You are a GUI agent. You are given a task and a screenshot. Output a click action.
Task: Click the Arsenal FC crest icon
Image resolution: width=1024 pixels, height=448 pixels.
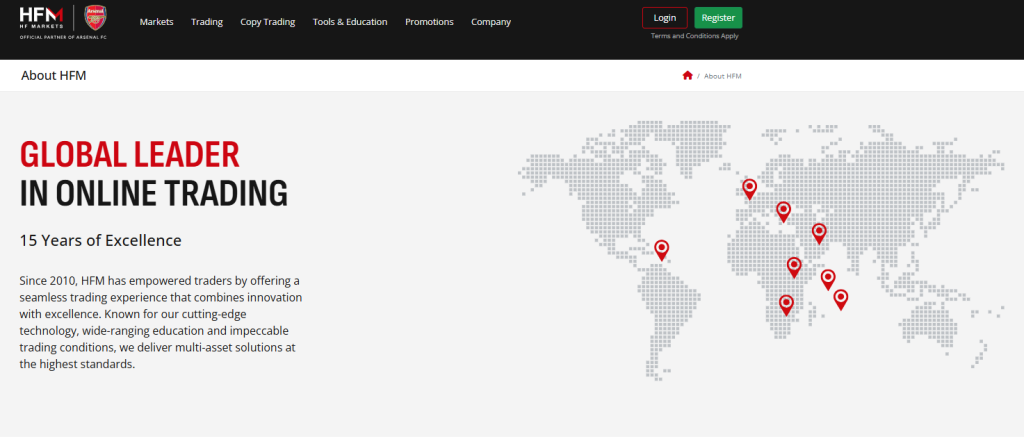tap(96, 18)
